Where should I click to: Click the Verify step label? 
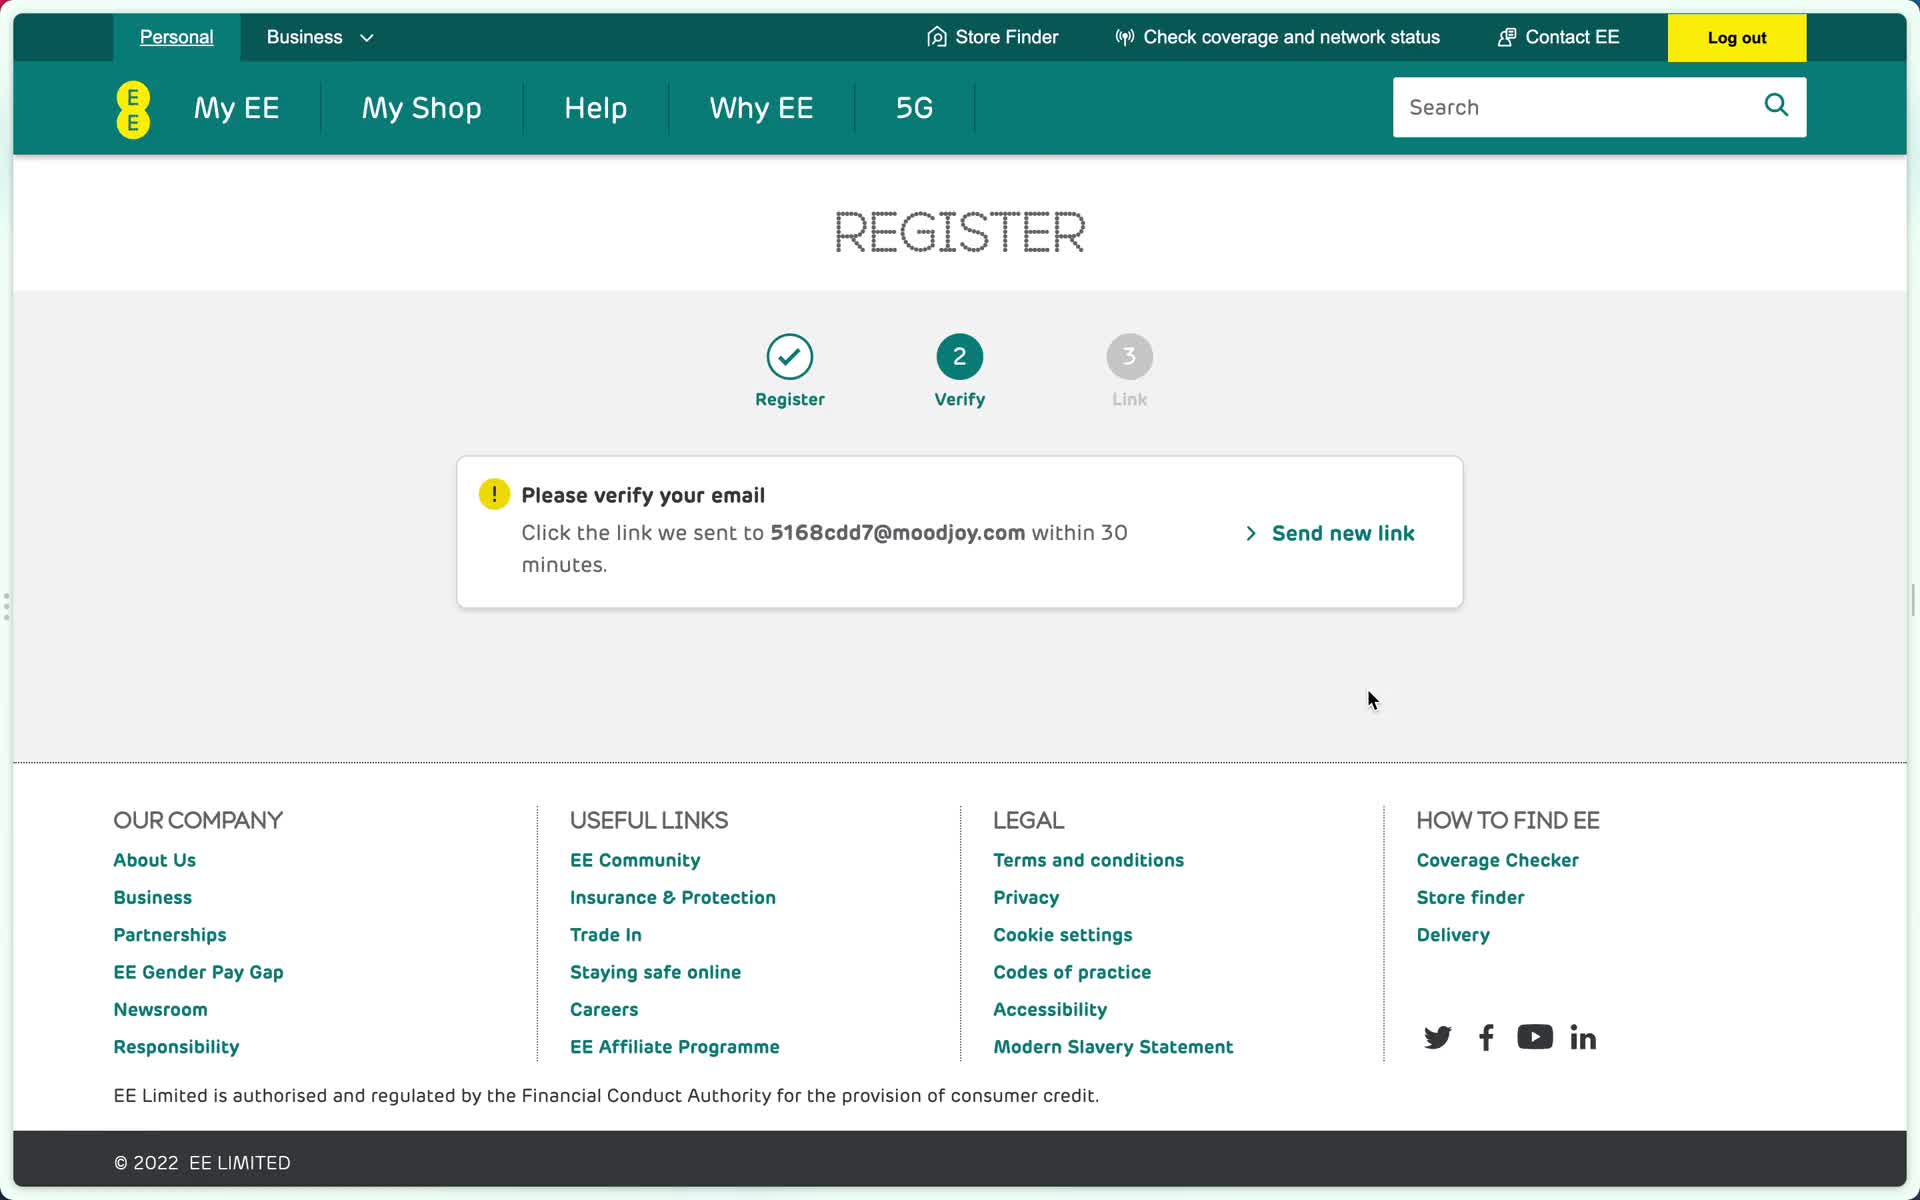960,399
